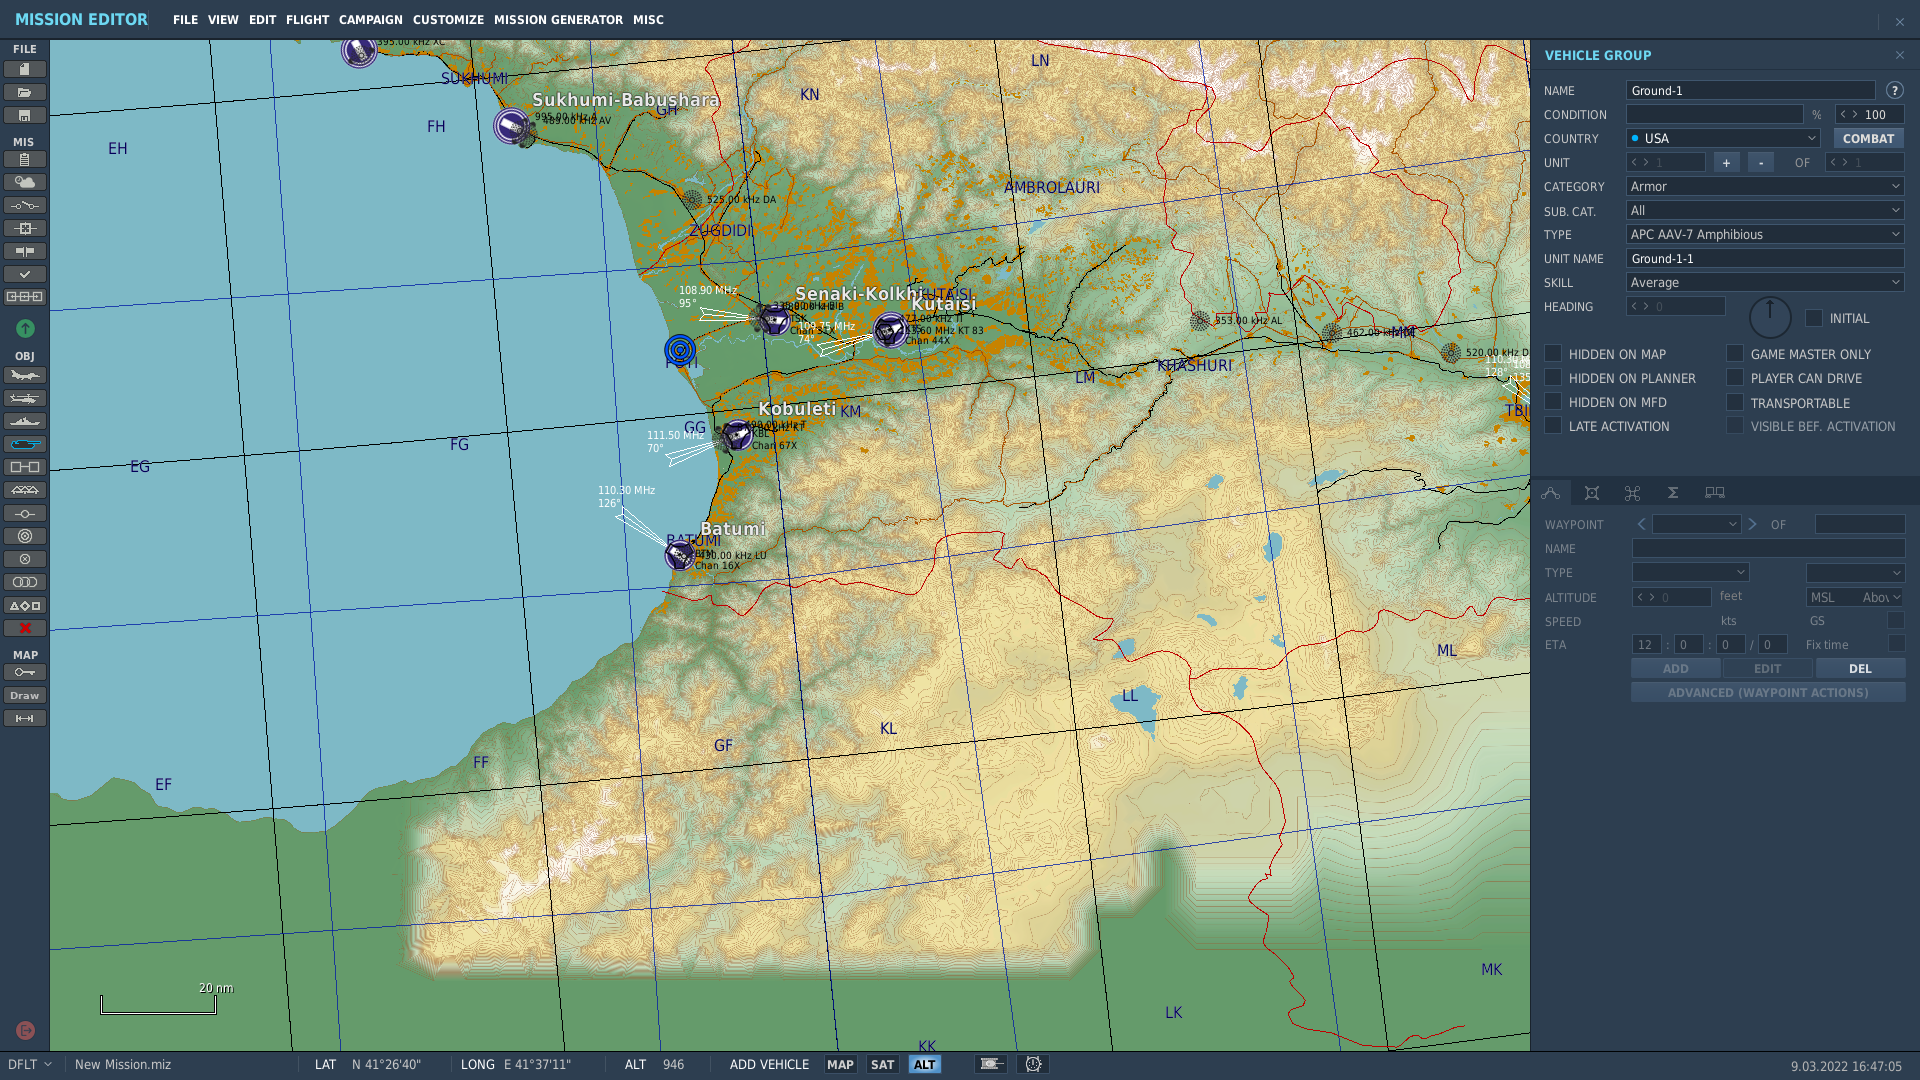Image resolution: width=1920 pixels, height=1080 pixels.
Task: Enable Hidden on MFD checkbox
Action: [x=1553, y=401]
